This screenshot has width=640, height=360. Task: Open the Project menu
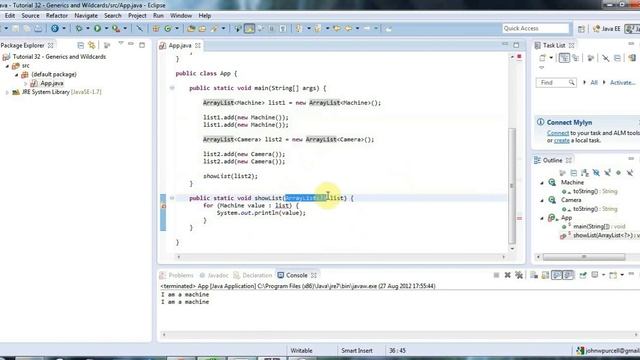(x=137, y=16)
